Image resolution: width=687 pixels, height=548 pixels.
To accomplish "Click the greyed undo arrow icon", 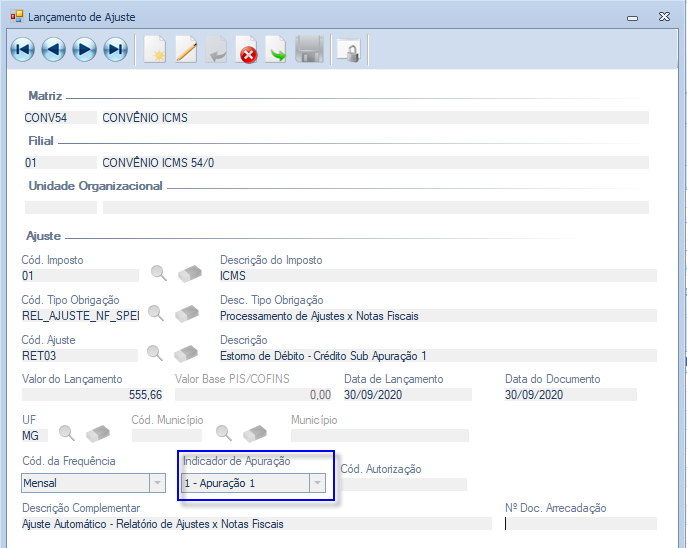I will click(x=216, y=49).
